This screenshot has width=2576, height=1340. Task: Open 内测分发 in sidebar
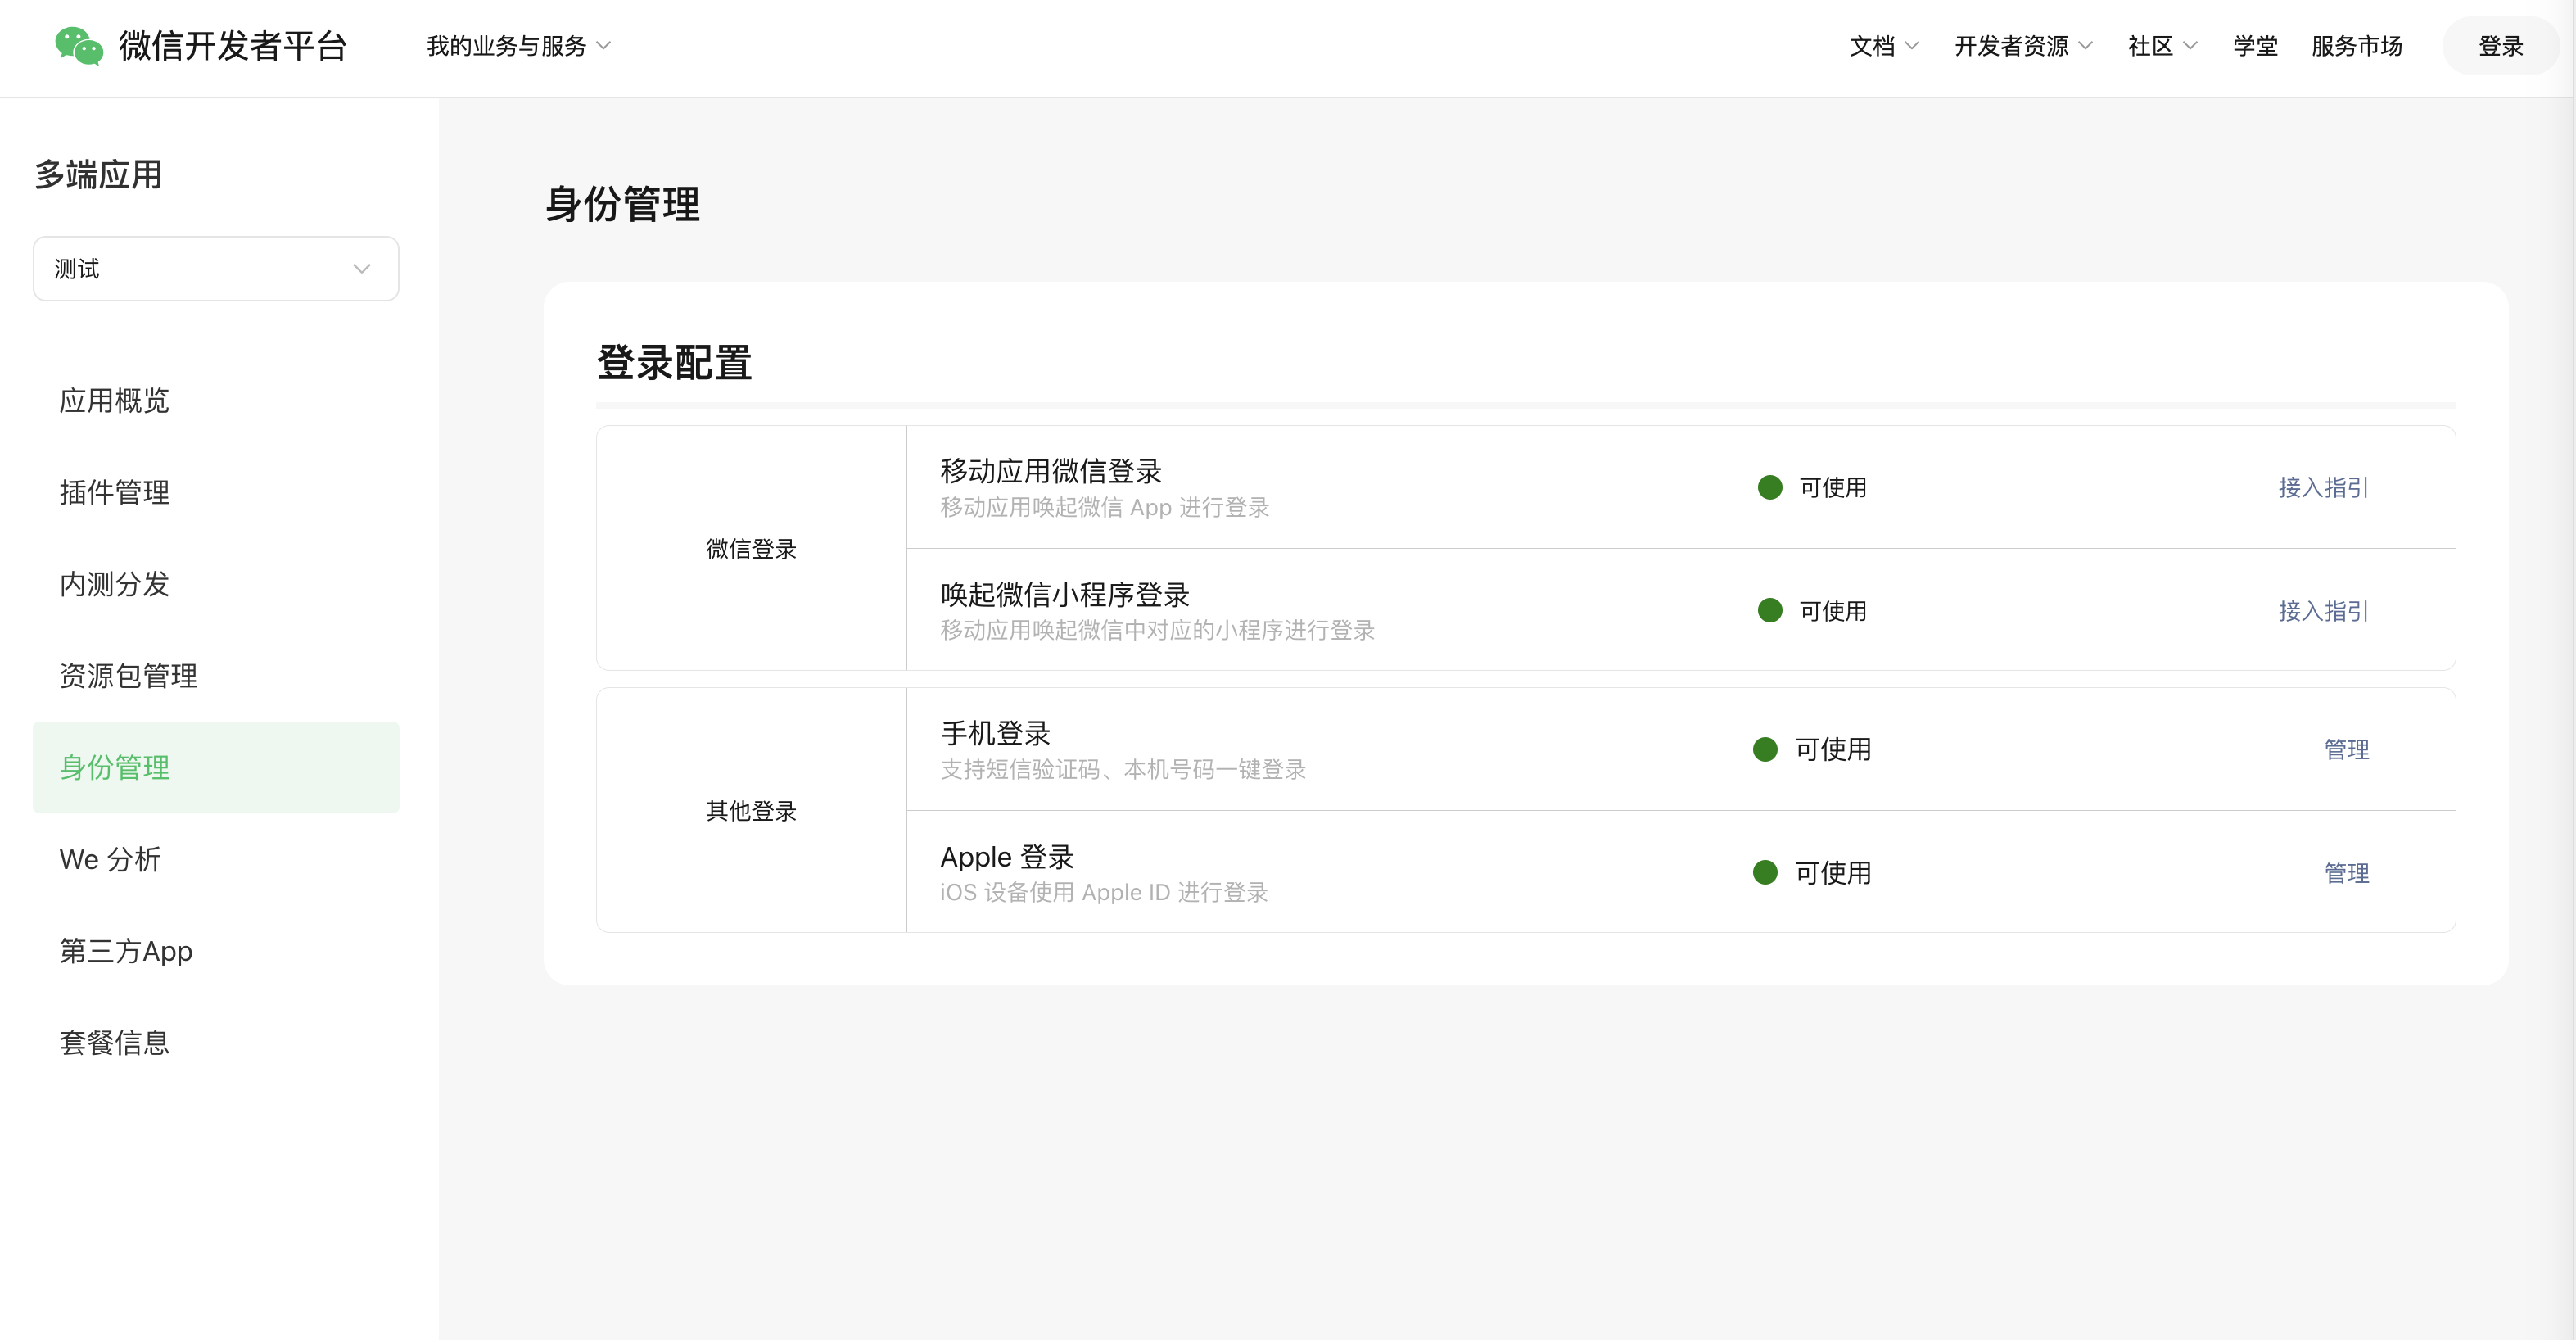(x=216, y=584)
